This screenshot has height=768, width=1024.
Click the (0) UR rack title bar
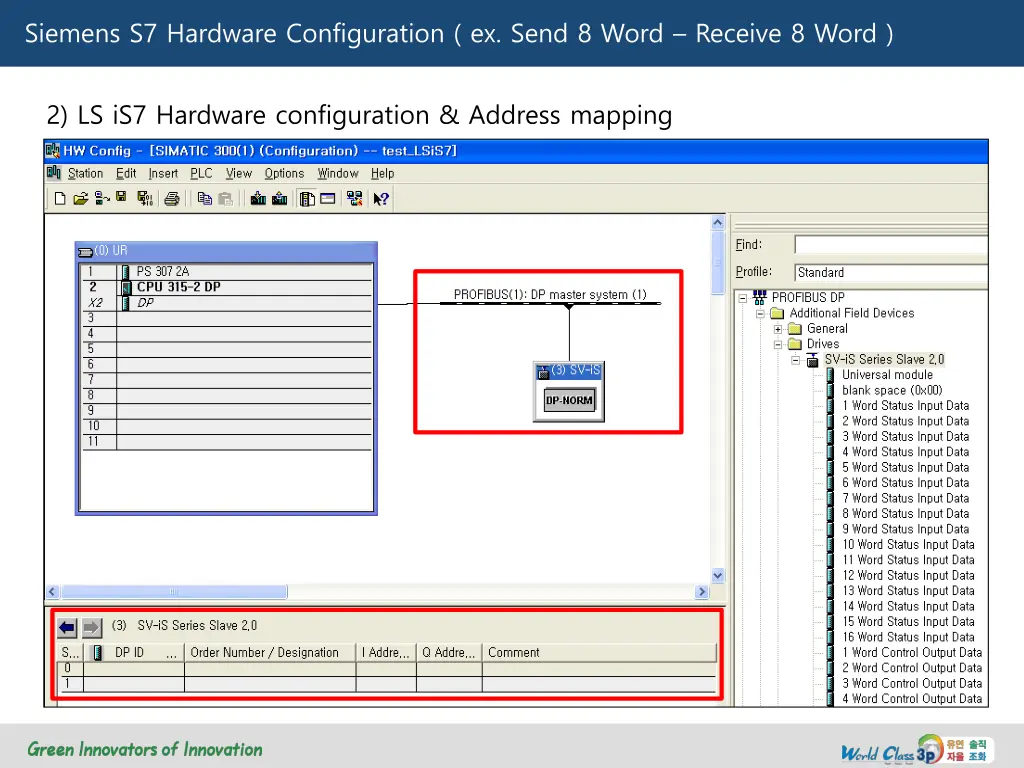point(226,251)
